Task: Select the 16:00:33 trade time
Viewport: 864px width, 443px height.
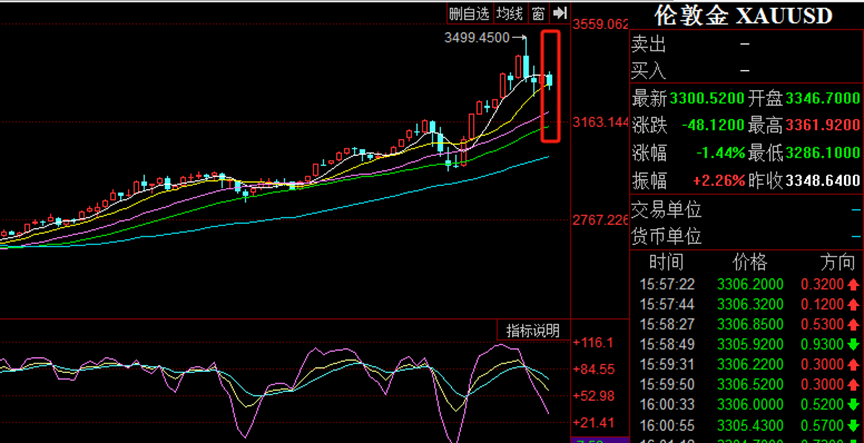Action: click(667, 405)
